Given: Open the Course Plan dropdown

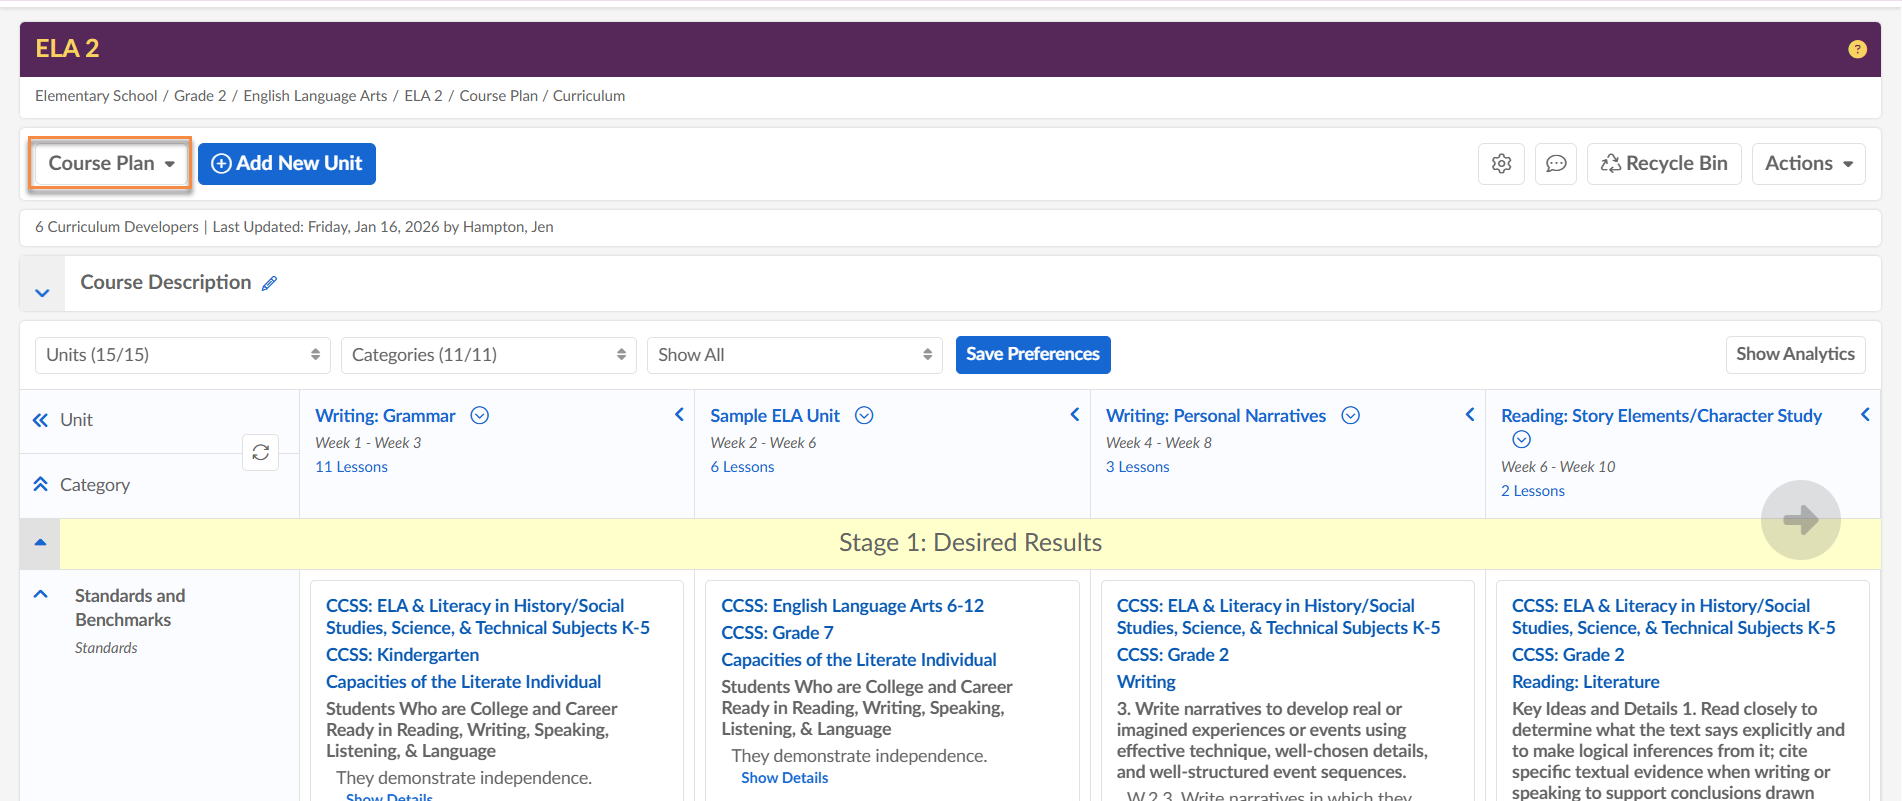Looking at the screenshot, I should click(110, 164).
